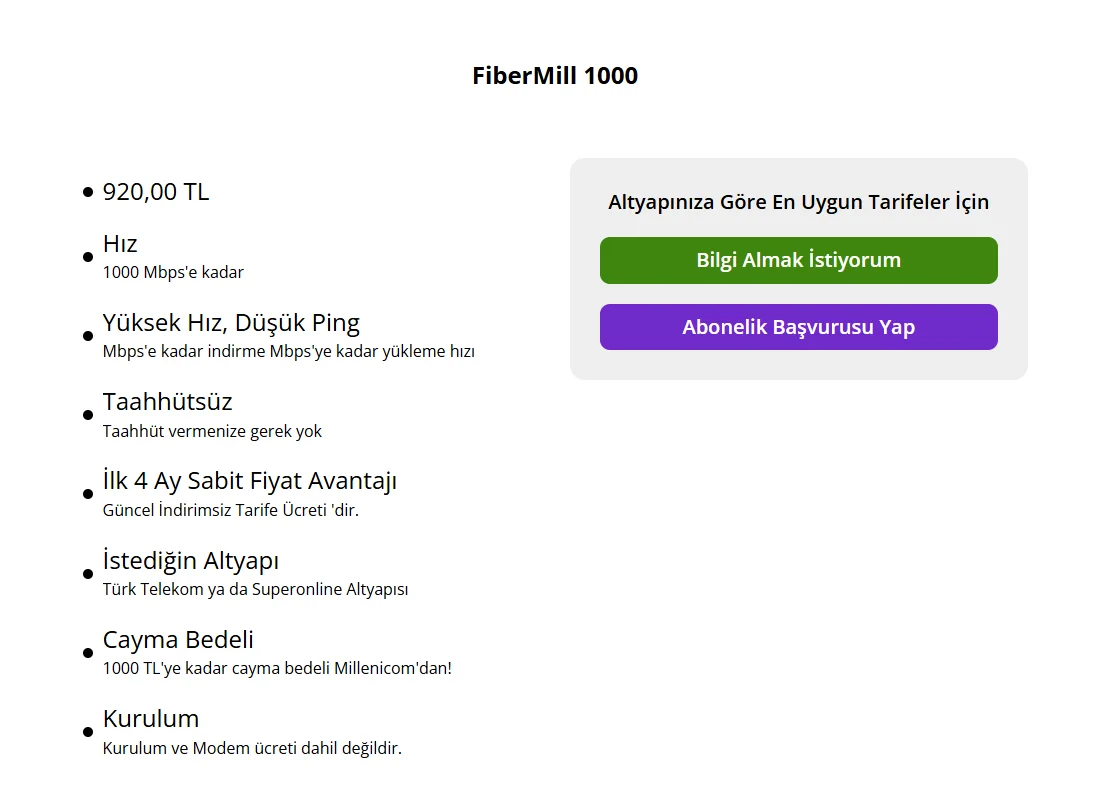Click the FiberMill 1000 page title
1101x787 pixels.
[555, 76]
